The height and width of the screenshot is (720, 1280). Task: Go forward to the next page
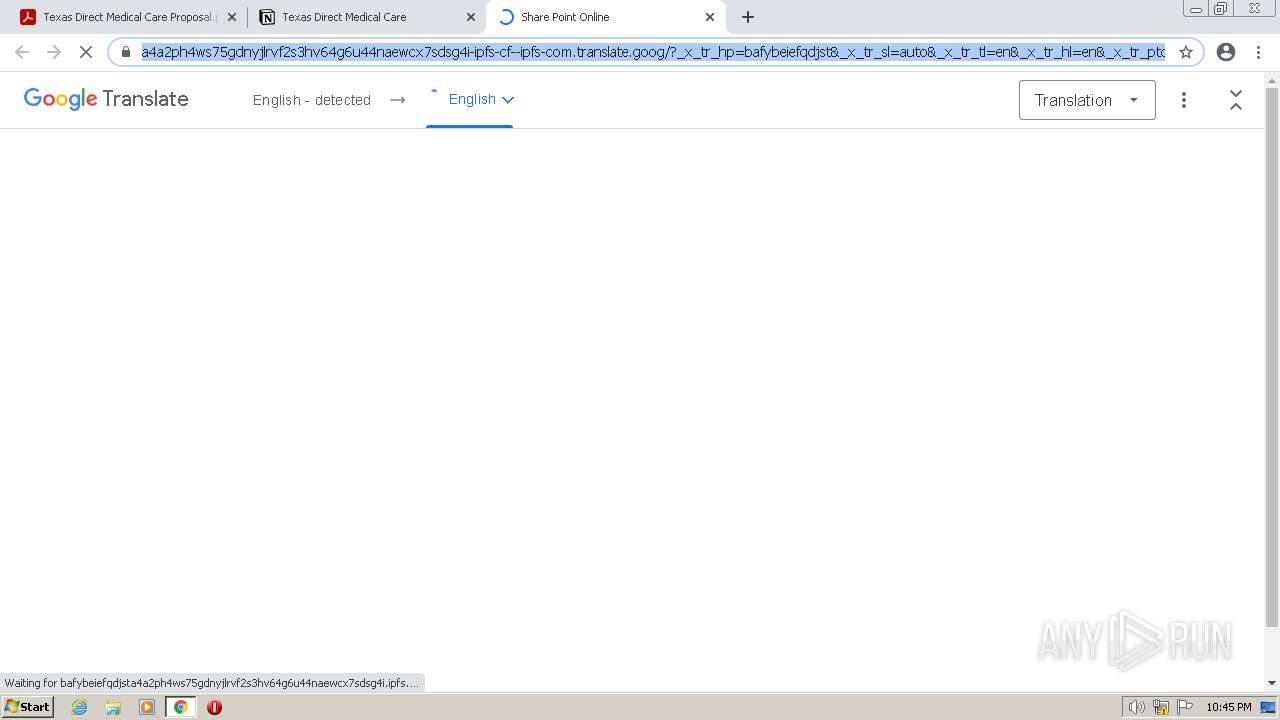click(x=54, y=52)
